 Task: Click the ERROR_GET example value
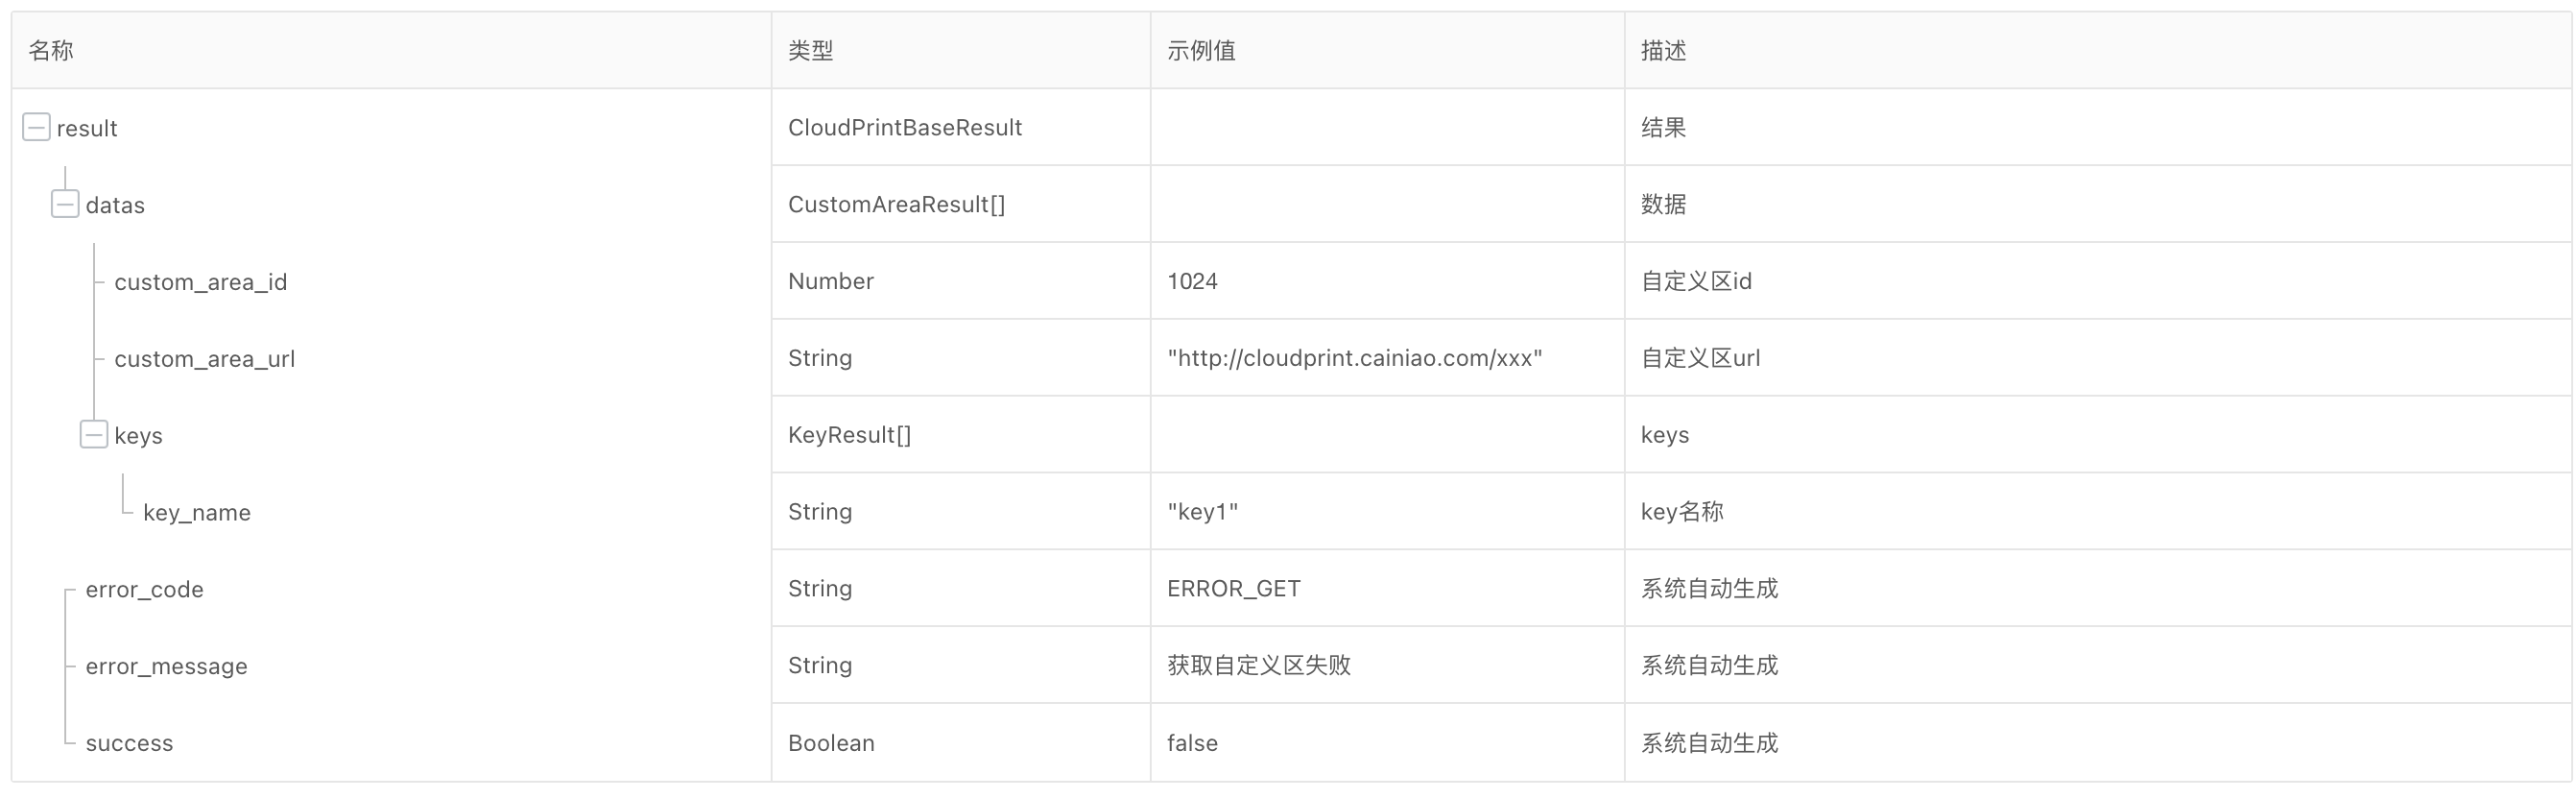click(1234, 588)
